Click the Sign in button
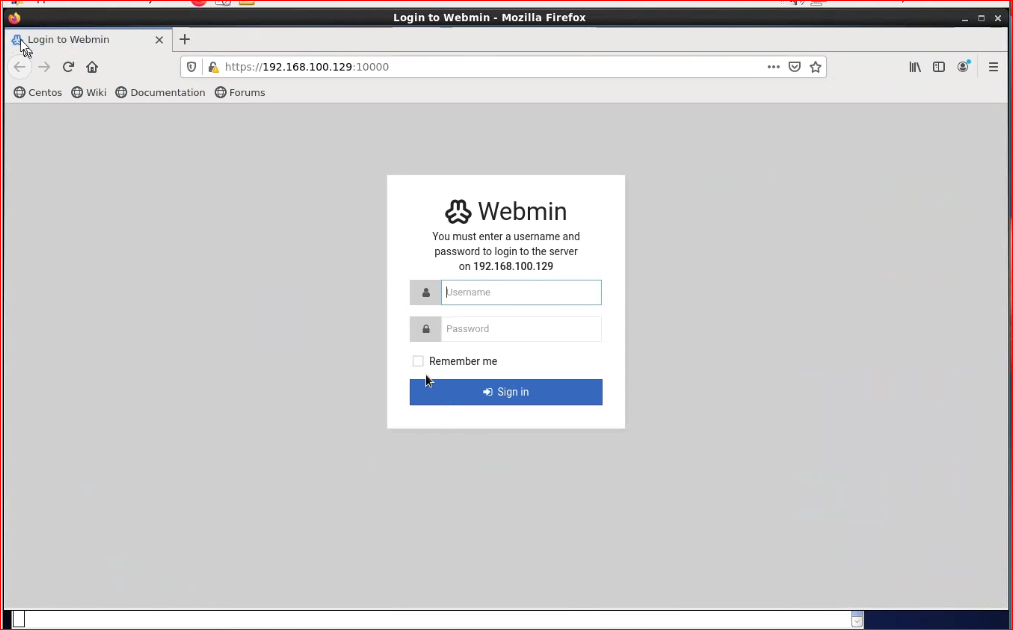The height and width of the screenshot is (630, 1013). (x=506, y=392)
